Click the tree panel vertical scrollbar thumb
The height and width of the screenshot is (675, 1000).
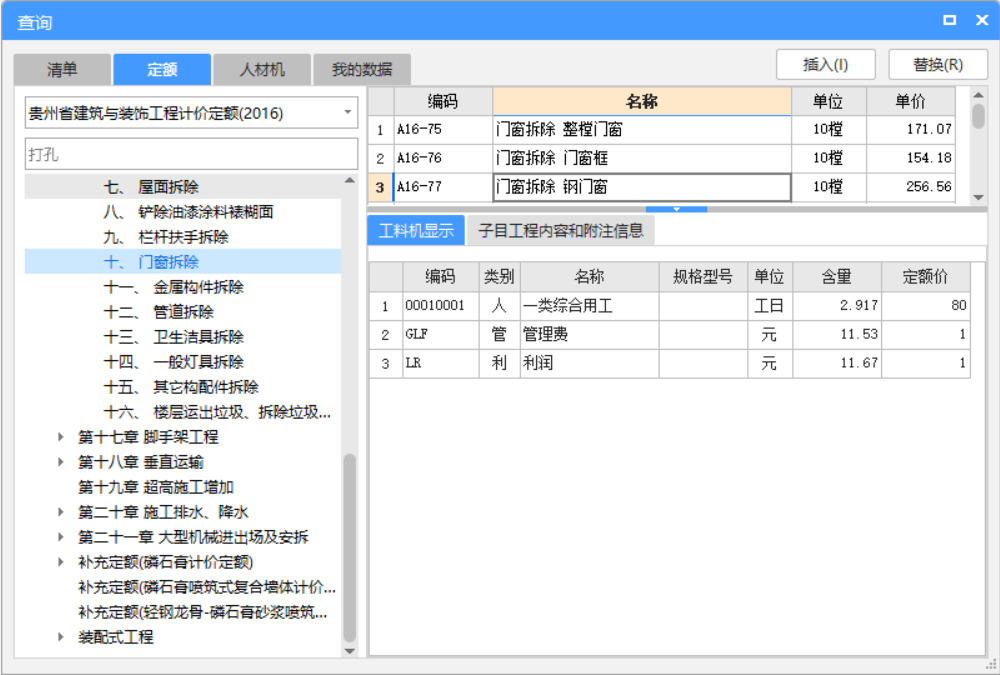[349, 547]
